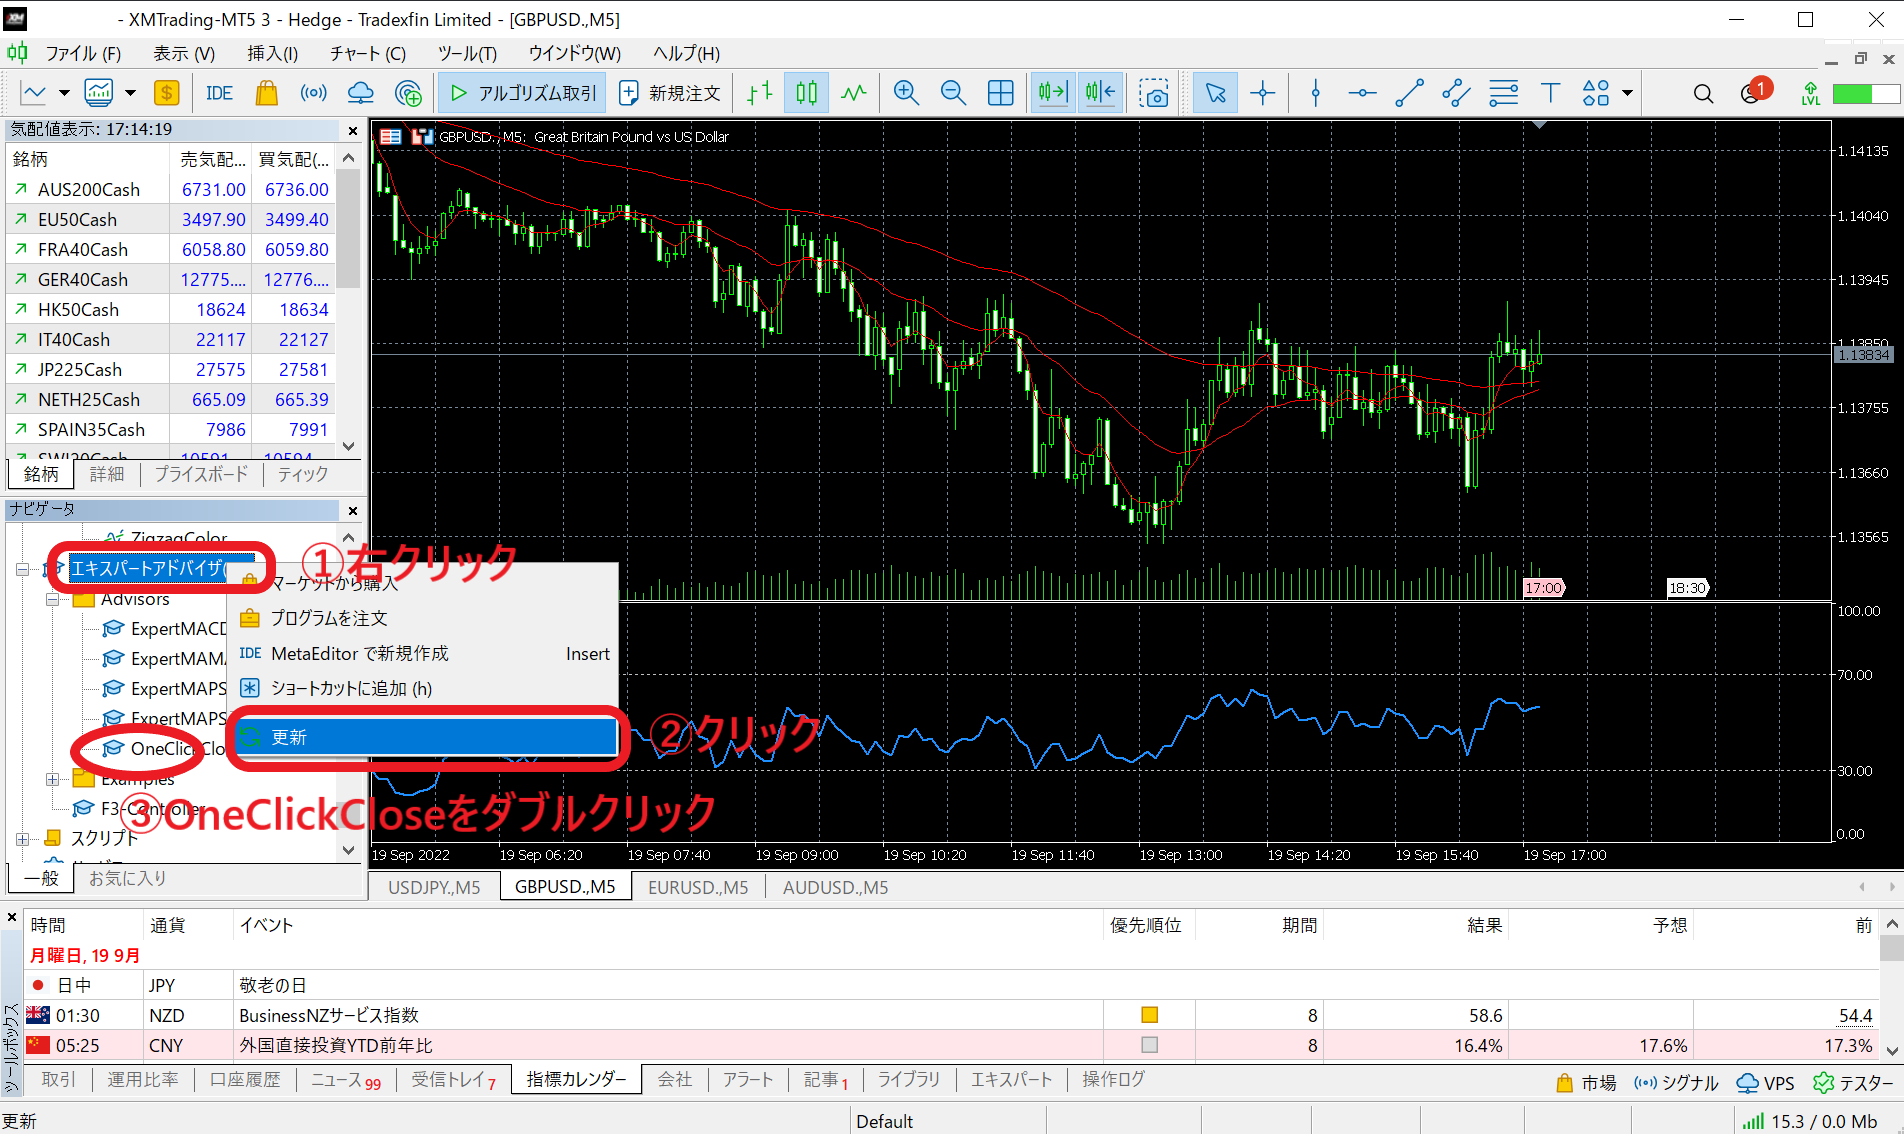Screen dimensions: 1904x1134
Task: Switch to プライスボード tab
Action: pyautogui.click(x=201, y=474)
